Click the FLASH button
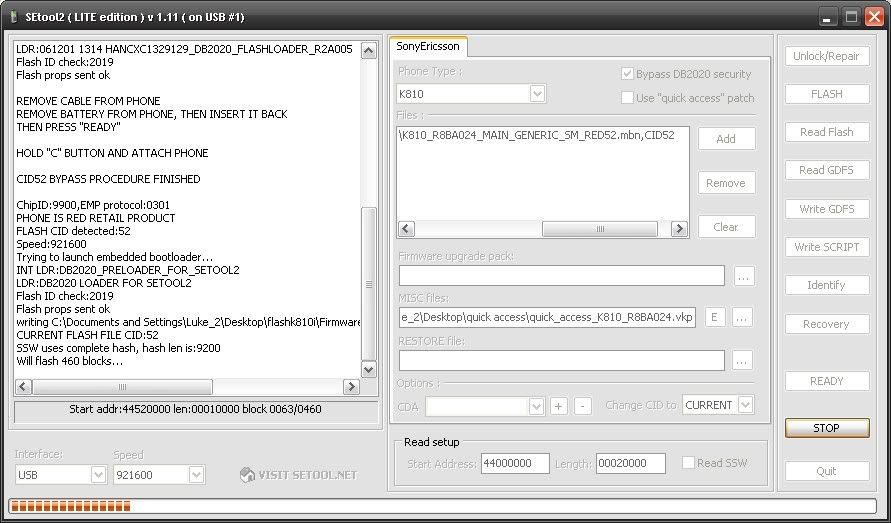The height and width of the screenshot is (523, 891). click(827, 94)
